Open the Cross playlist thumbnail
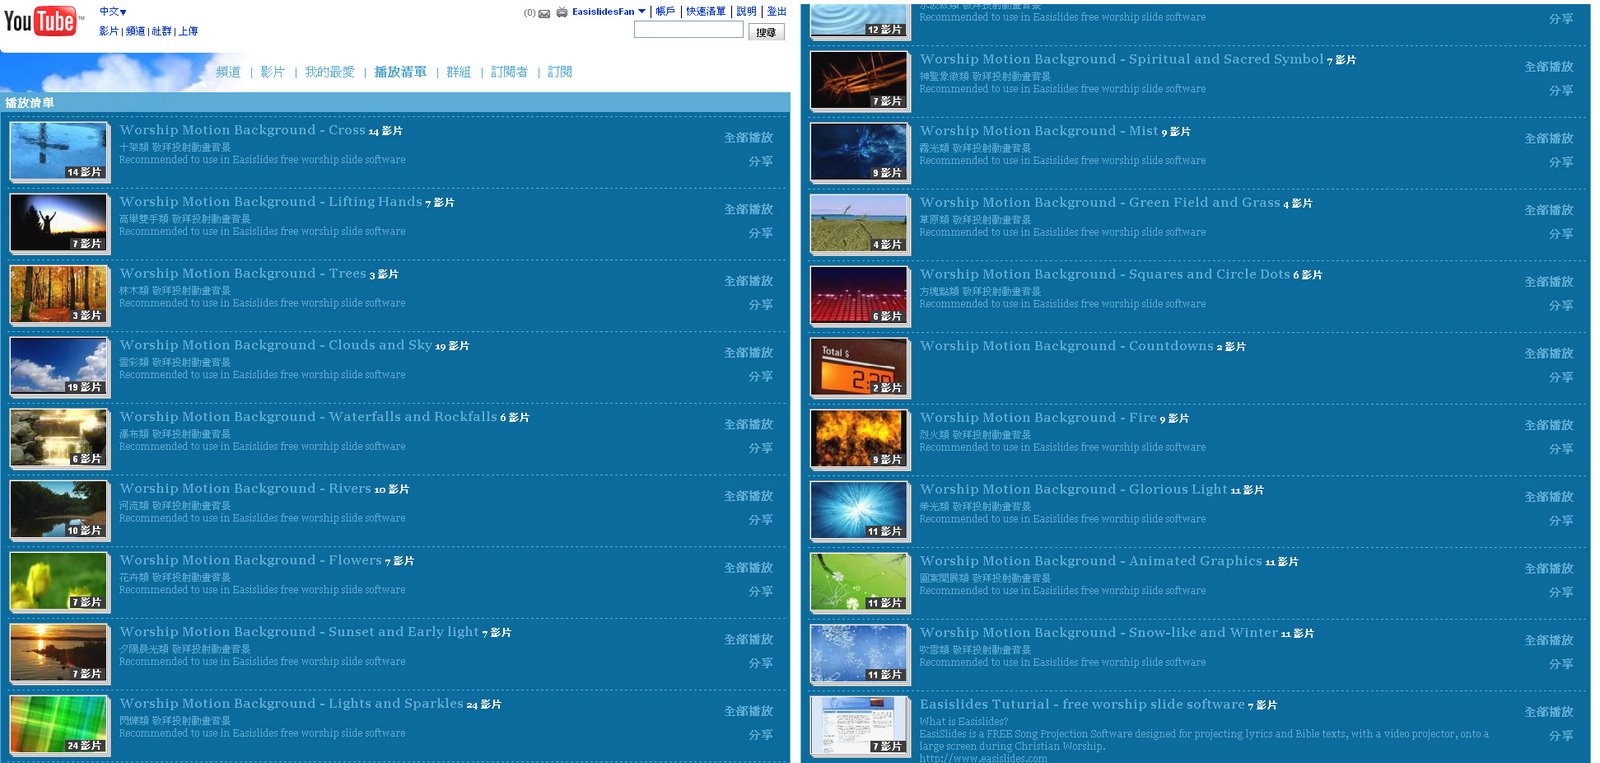Screen dimensions: 1600x763 [x=59, y=151]
